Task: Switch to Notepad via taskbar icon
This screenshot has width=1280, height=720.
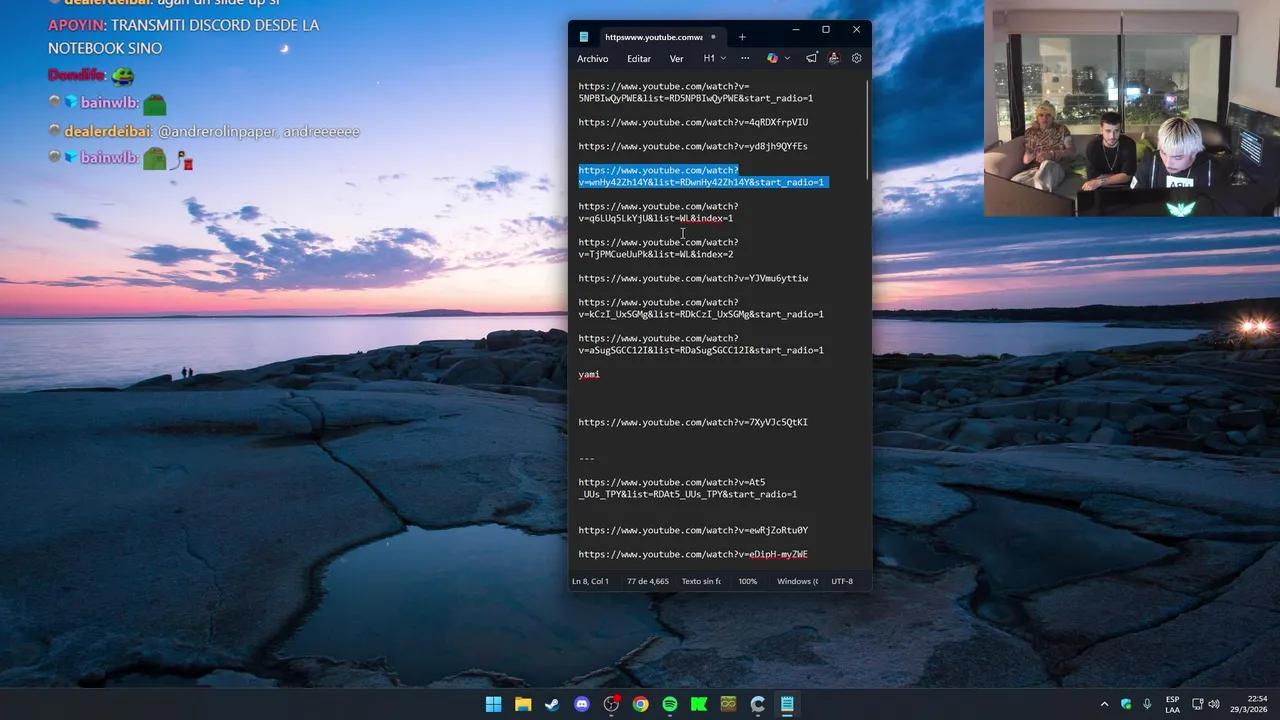Action: pyautogui.click(x=788, y=704)
